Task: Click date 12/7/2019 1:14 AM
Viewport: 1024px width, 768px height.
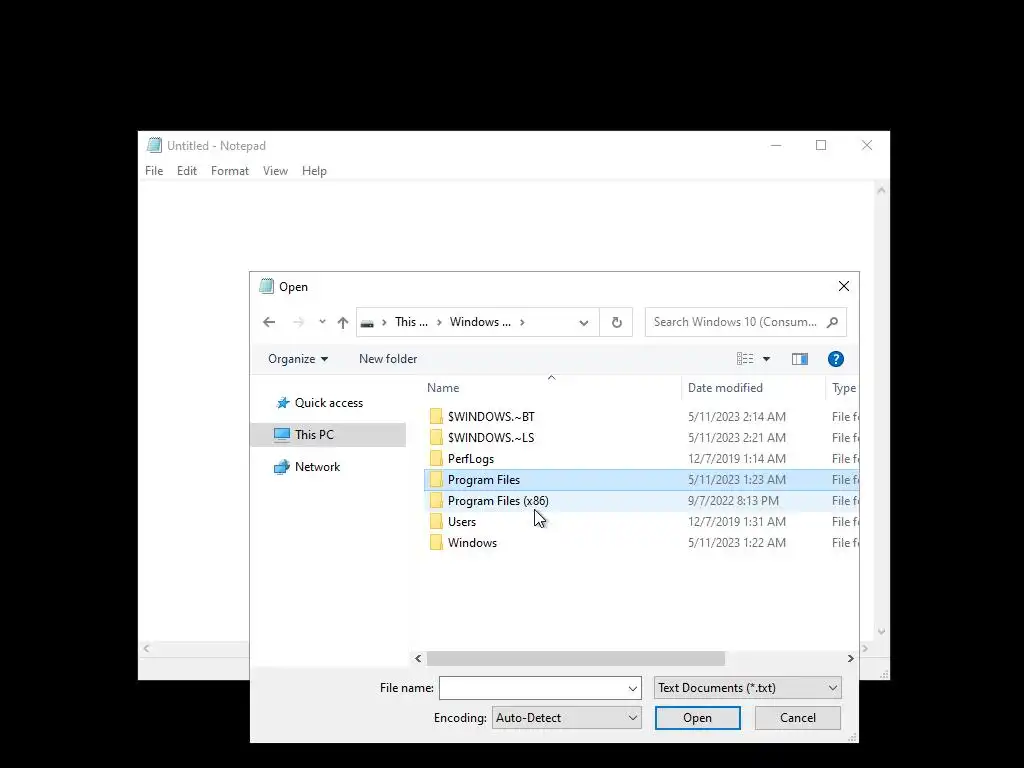Action: click(x=737, y=458)
